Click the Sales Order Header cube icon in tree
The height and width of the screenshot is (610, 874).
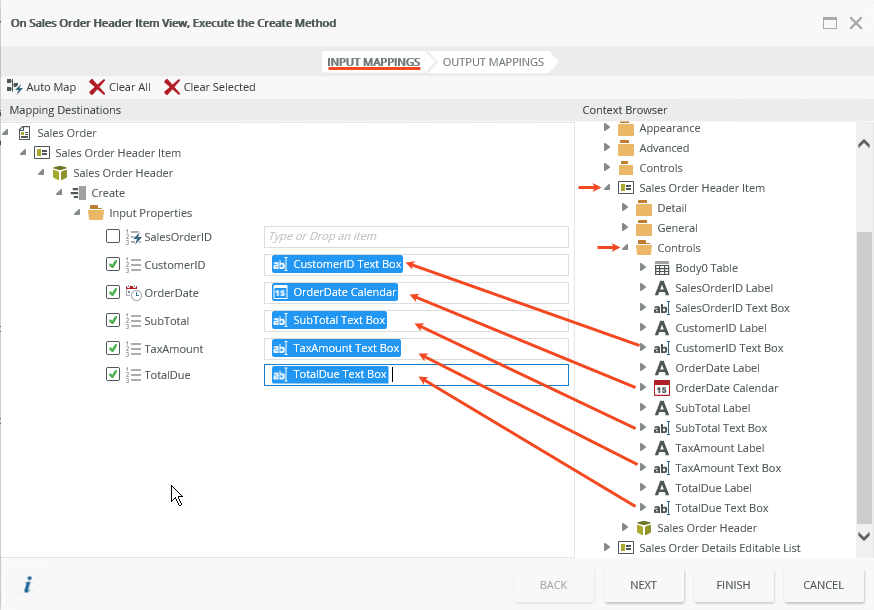(x=60, y=173)
